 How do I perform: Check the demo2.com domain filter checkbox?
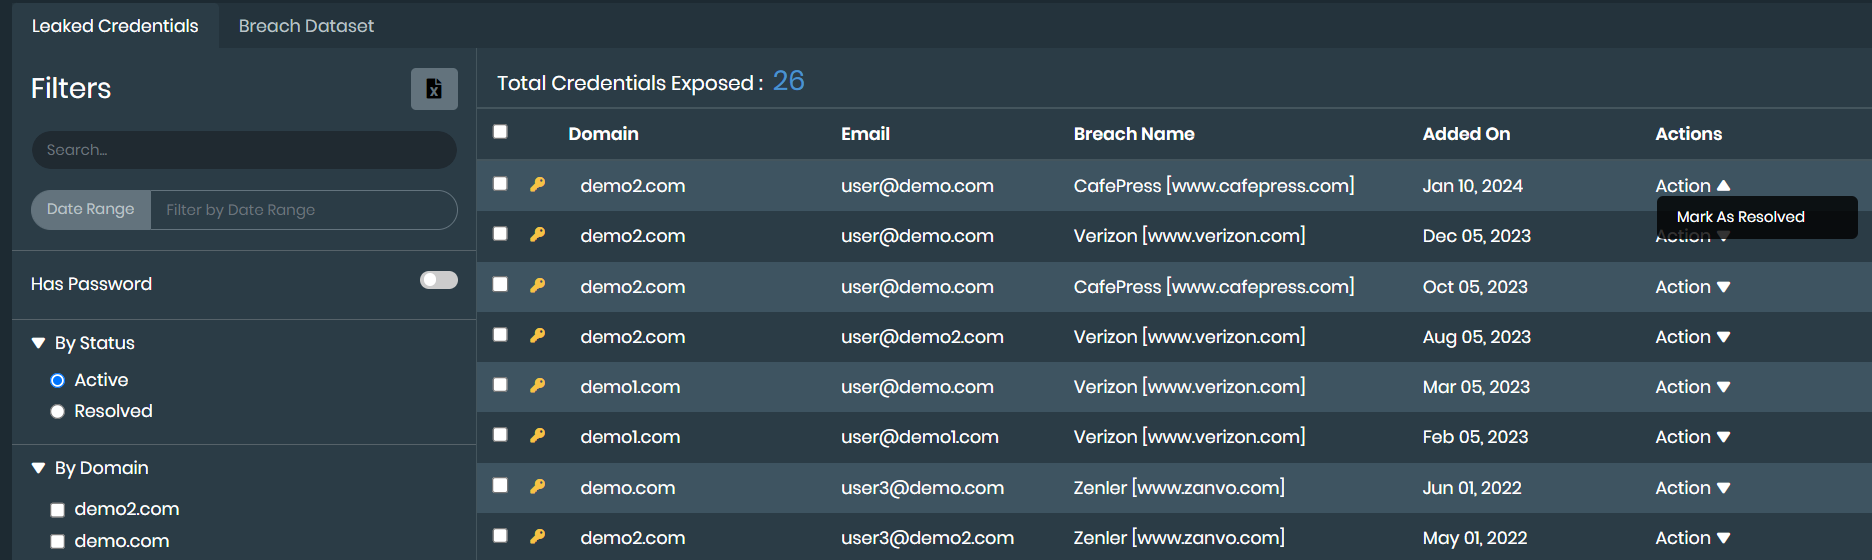click(x=58, y=510)
